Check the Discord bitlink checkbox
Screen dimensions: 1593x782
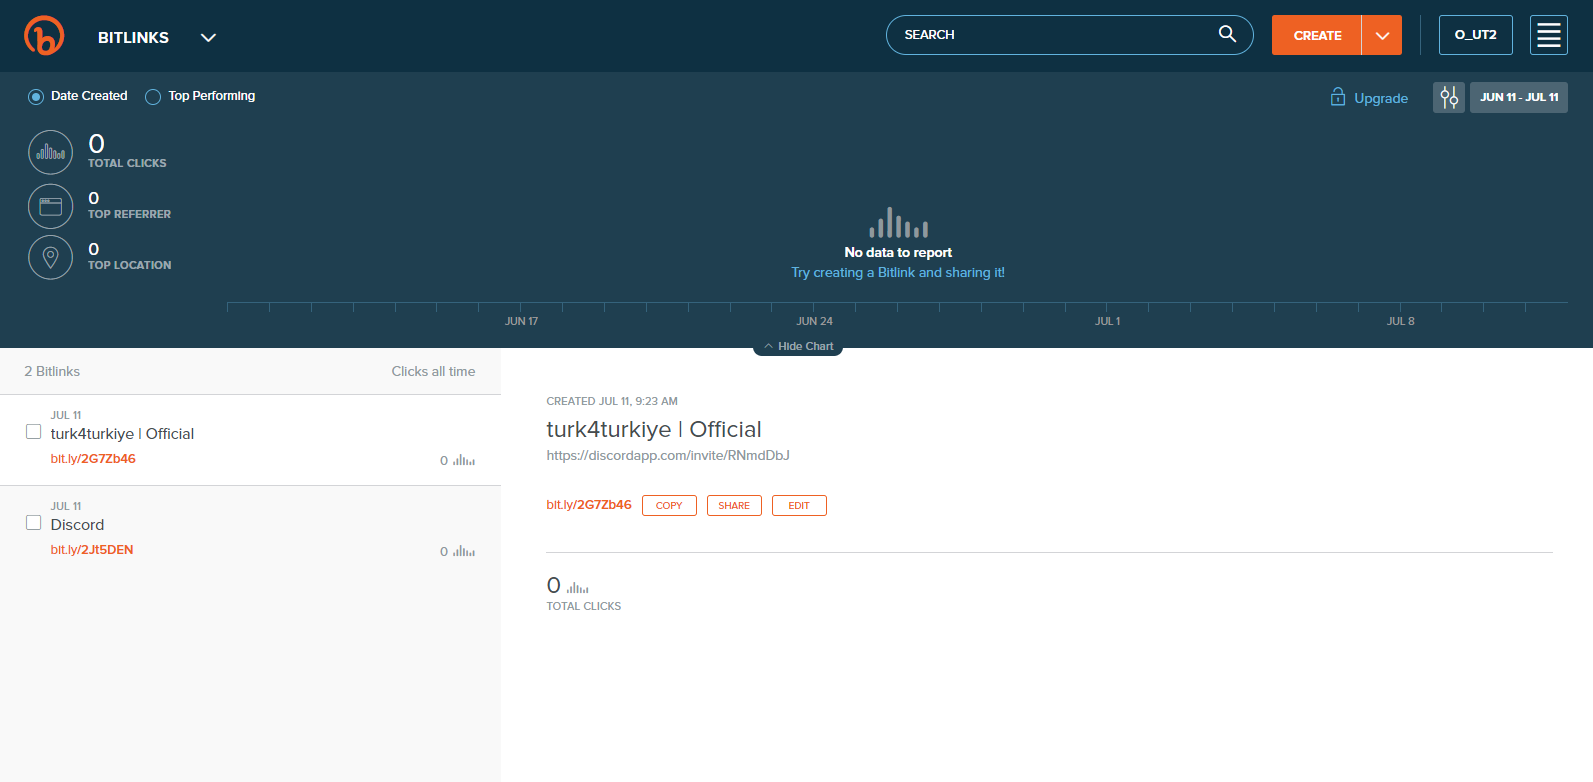click(34, 523)
